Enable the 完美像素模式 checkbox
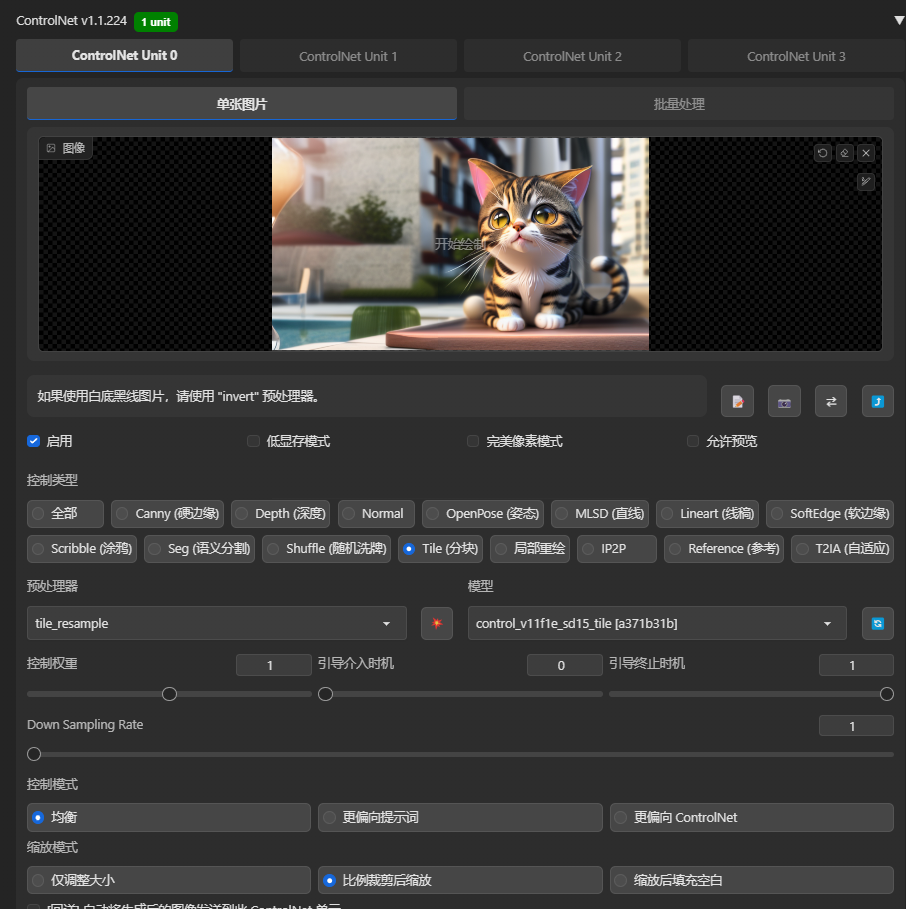 point(472,440)
